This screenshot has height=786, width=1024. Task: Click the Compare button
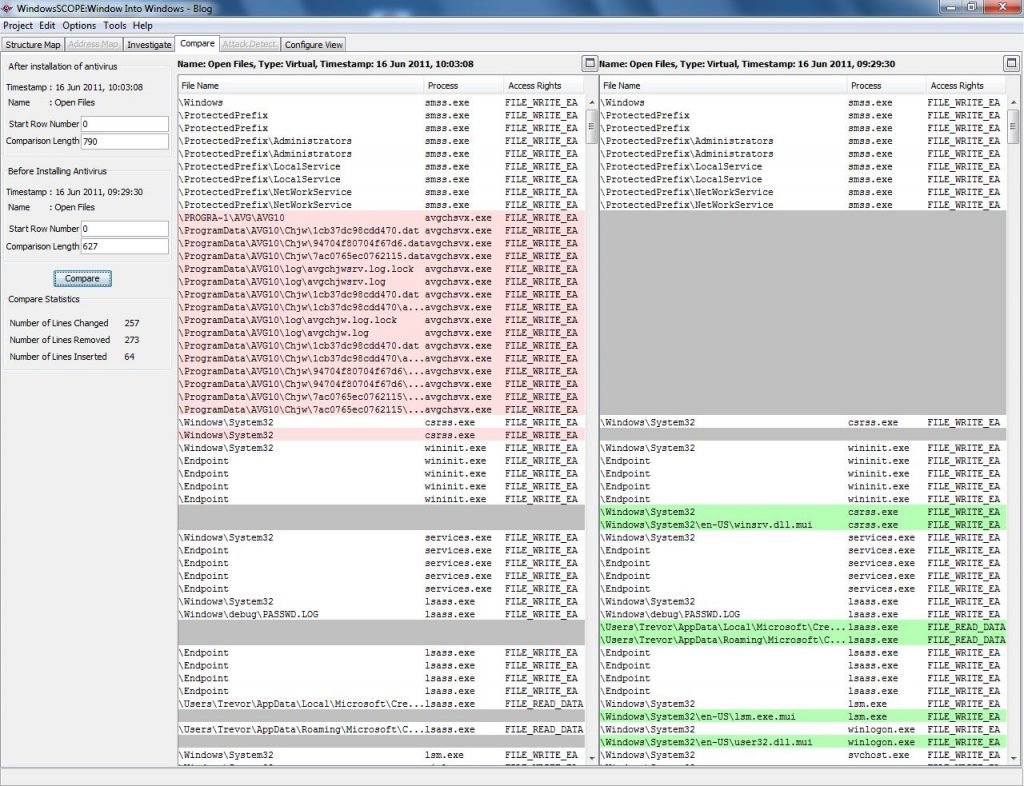(82, 278)
